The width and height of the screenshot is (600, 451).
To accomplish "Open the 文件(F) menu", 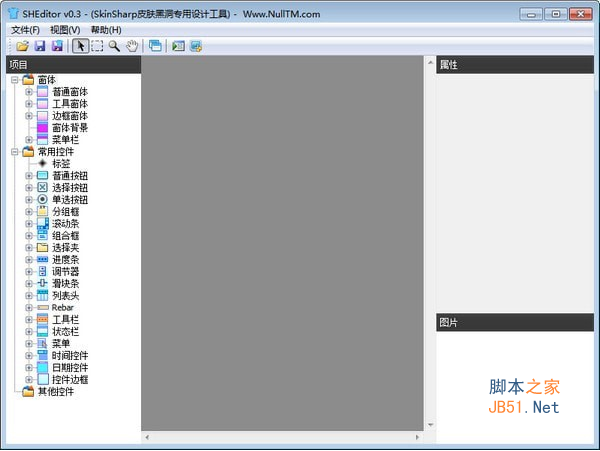I will pos(25,30).
